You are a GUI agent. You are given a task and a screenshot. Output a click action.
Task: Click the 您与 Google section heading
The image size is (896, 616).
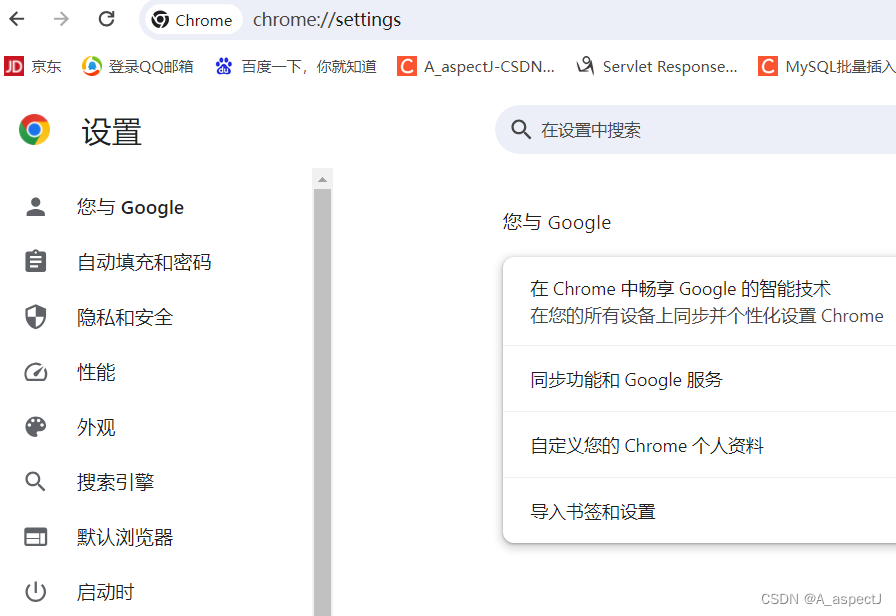[557, 222]
